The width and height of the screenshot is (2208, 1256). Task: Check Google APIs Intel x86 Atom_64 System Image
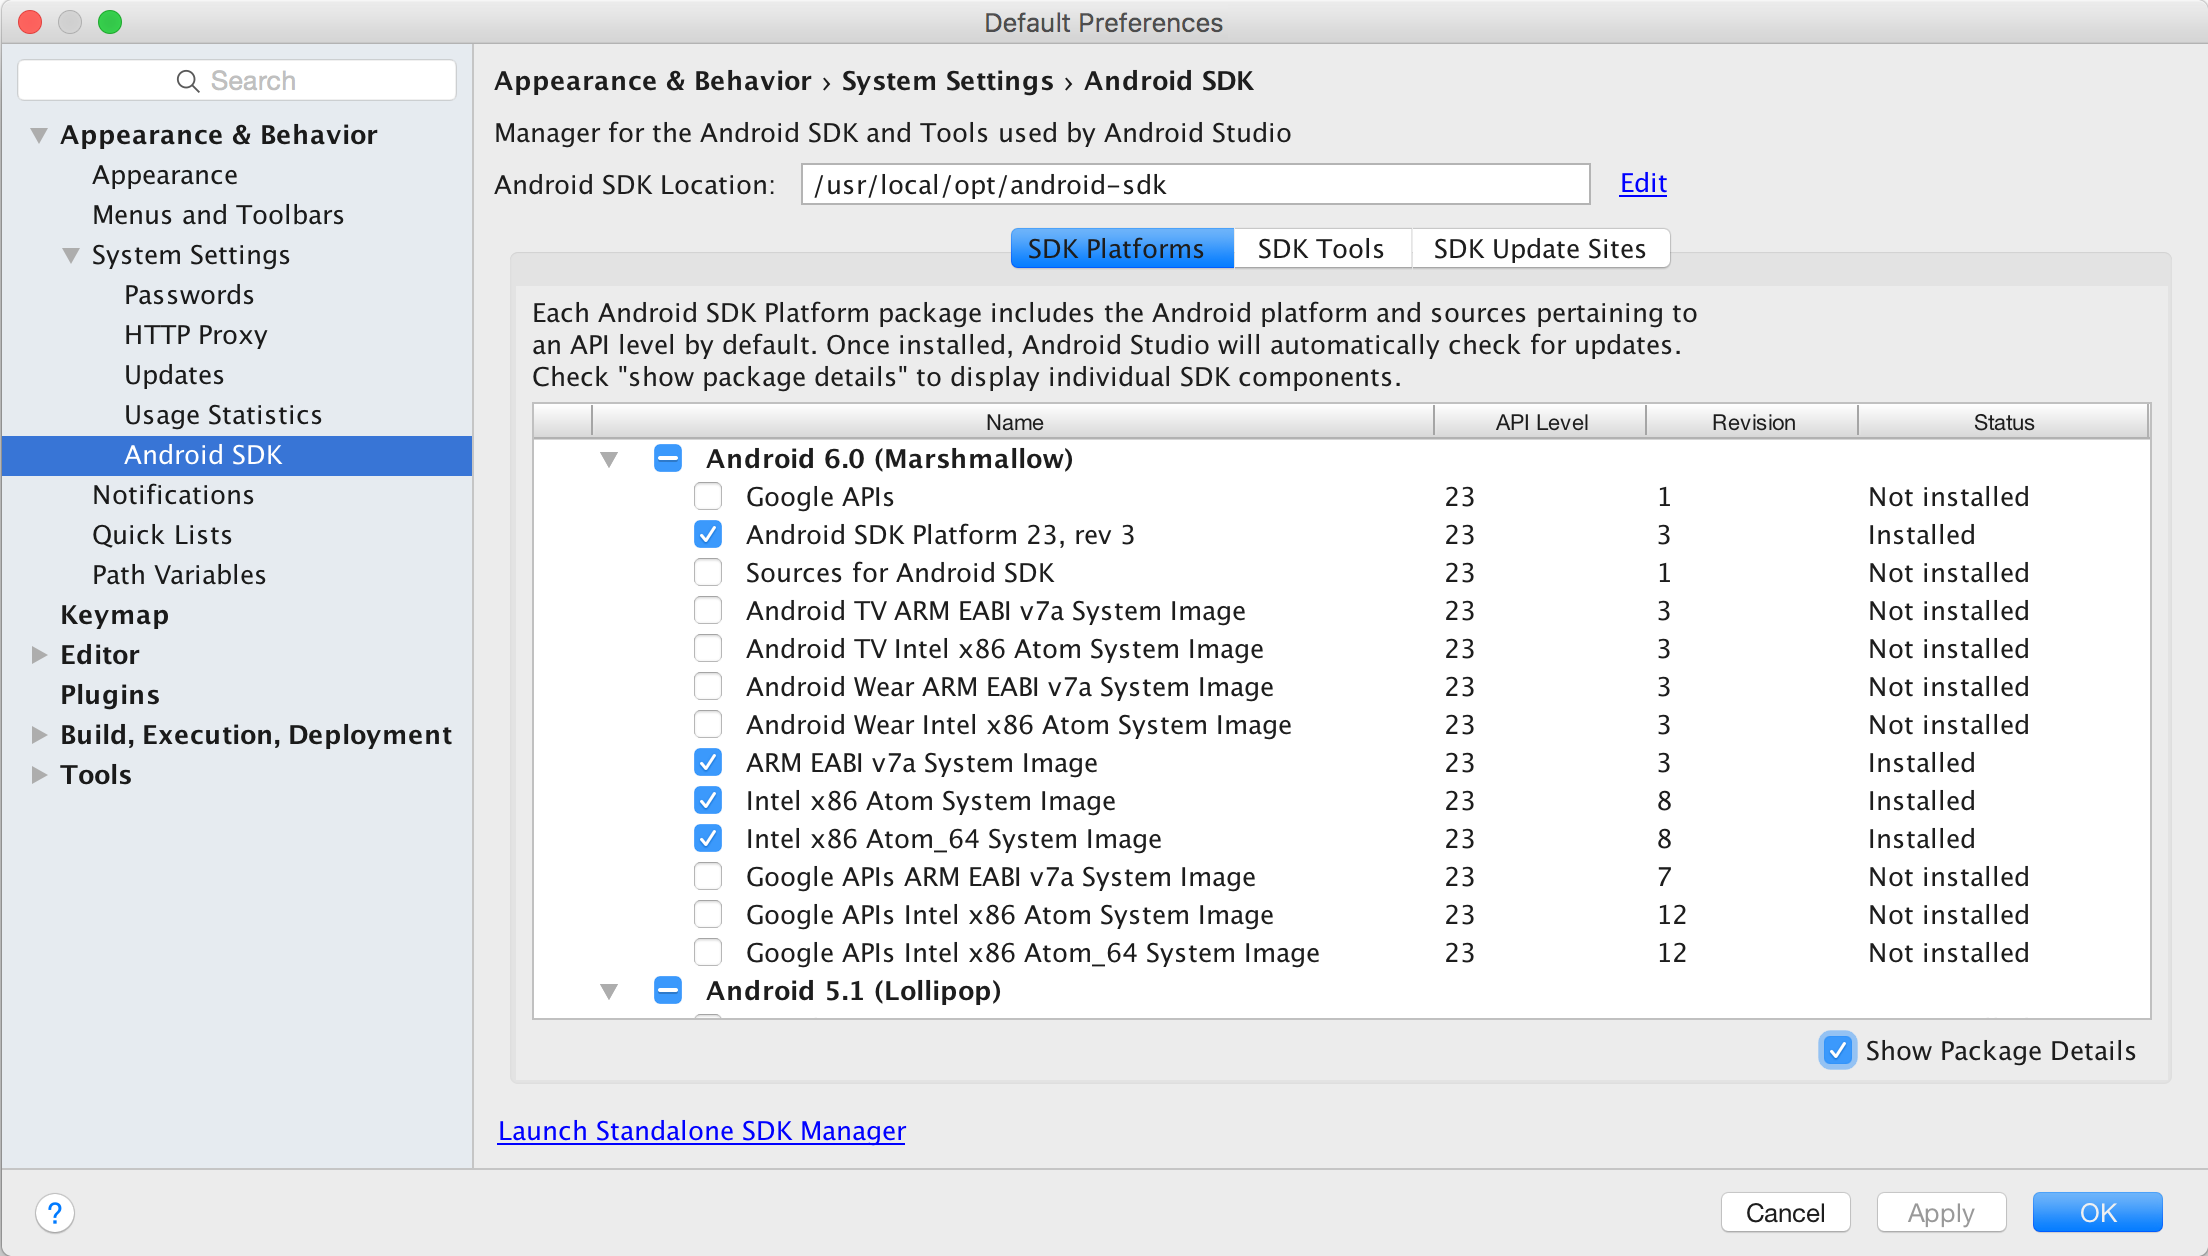coord(708,953)
